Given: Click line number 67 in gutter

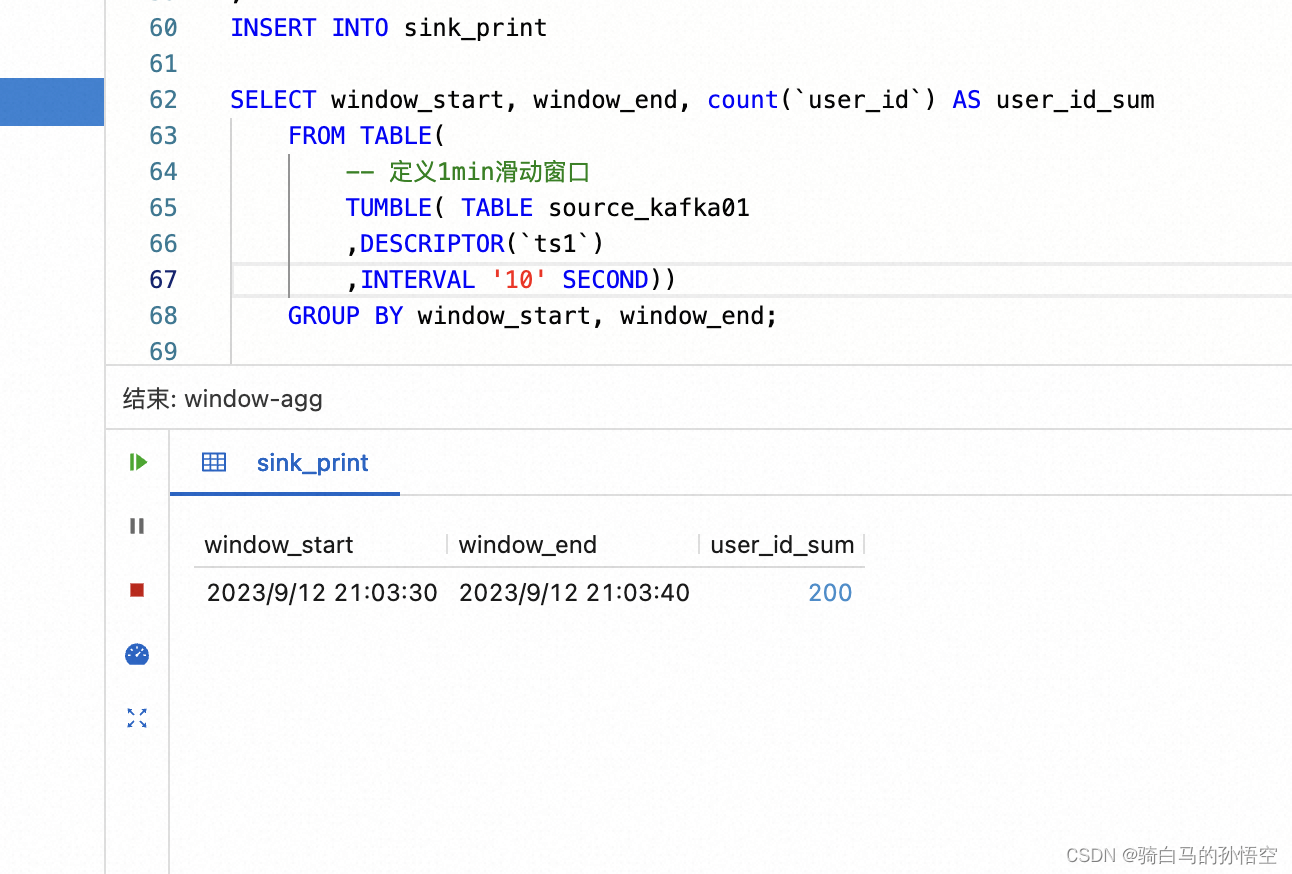Looking at the screenshot, I should click(163, 280).
